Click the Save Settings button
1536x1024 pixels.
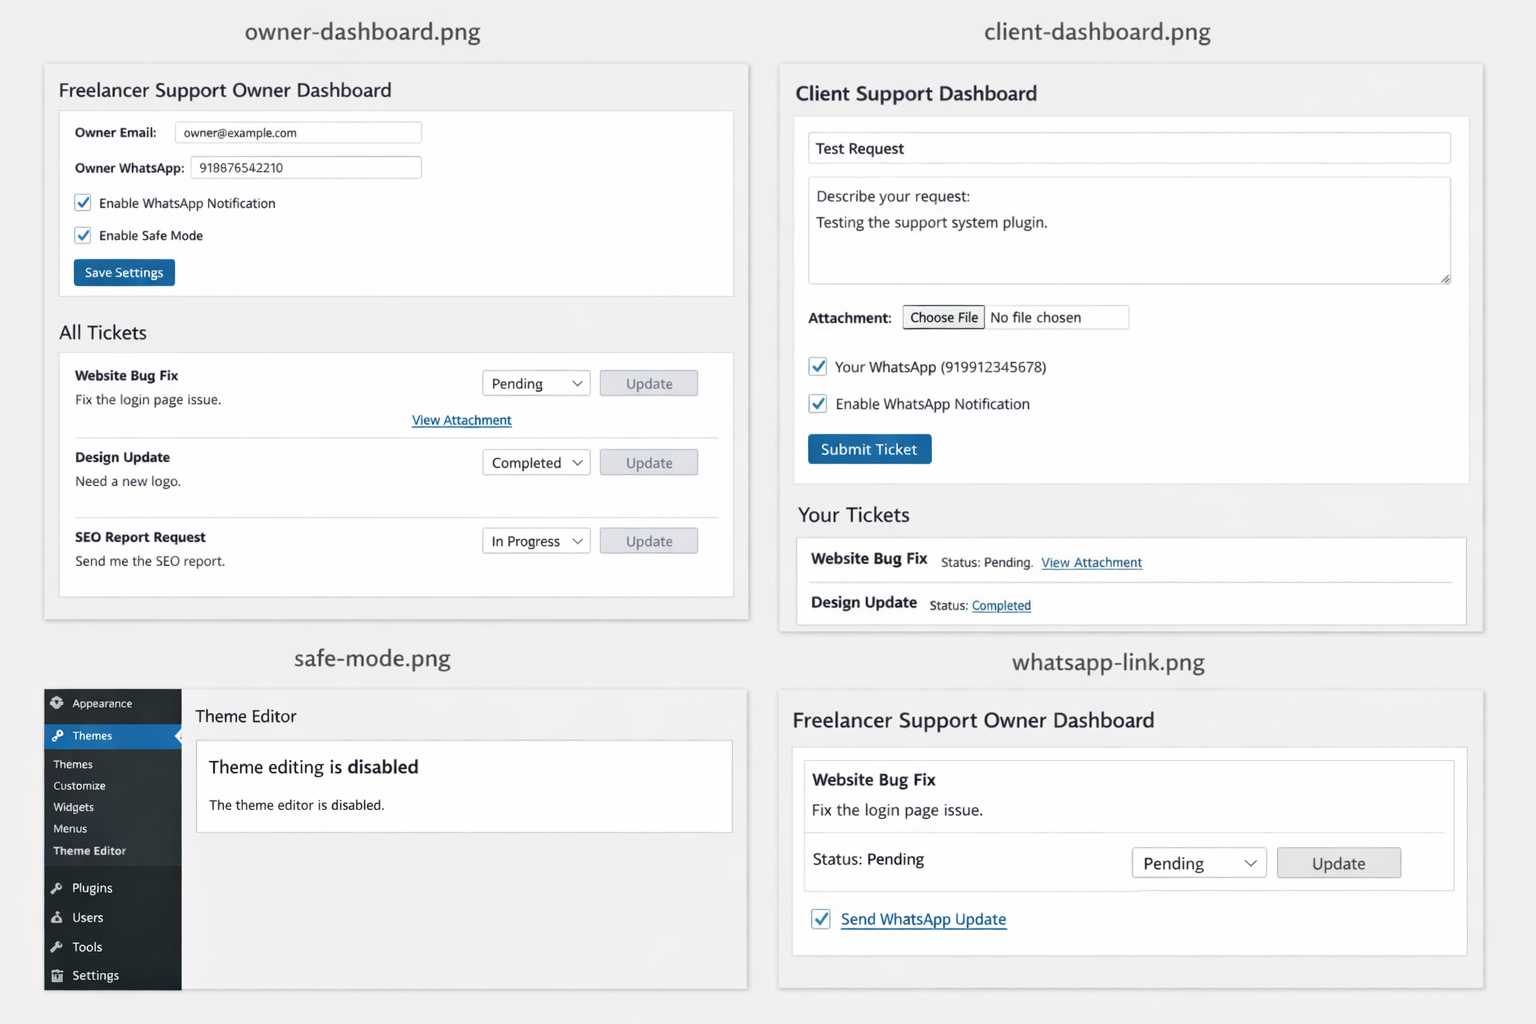tap(123, 272)
